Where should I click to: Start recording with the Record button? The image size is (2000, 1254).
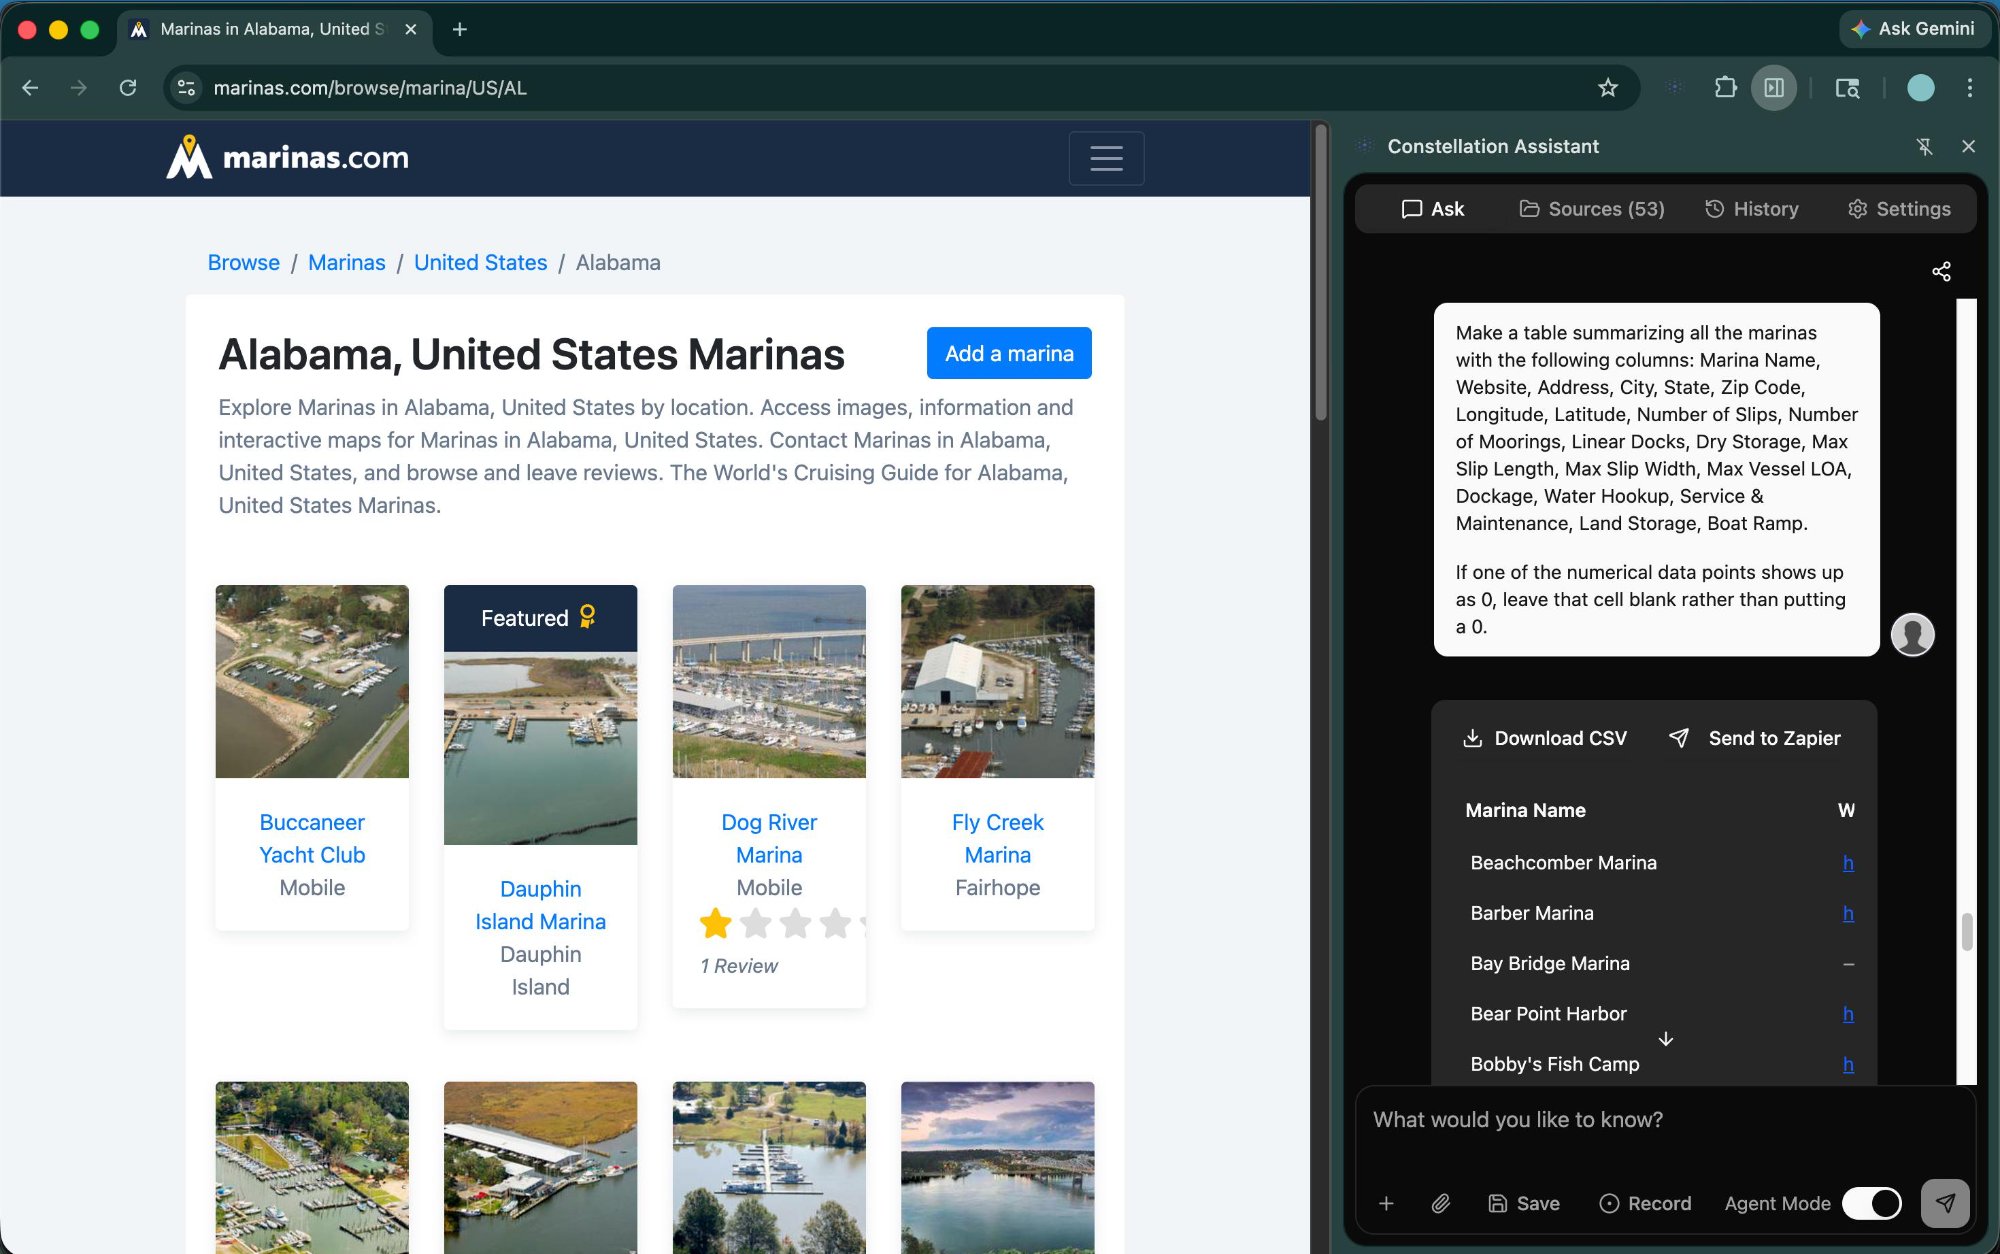pos(1646,1203)
